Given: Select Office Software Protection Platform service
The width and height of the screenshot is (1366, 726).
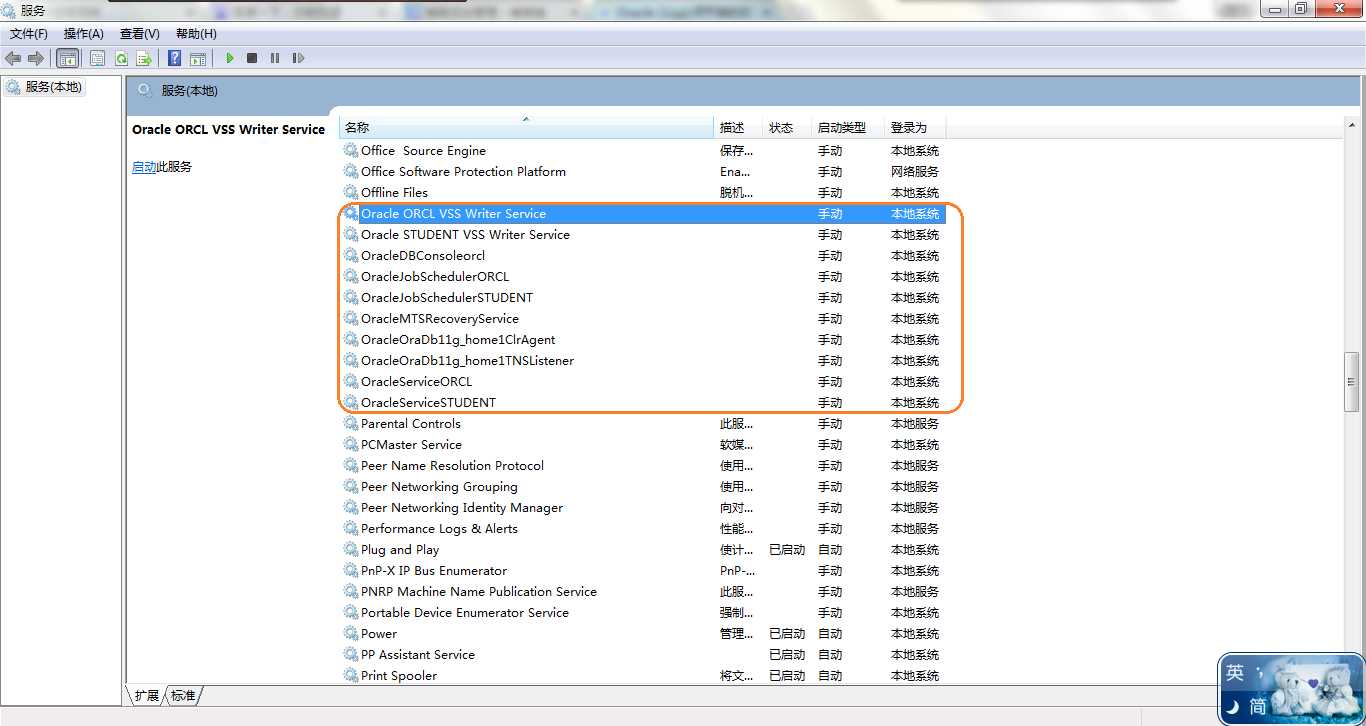Looking at the screenshot, I should pyautogui.click(x=643, y=171).
